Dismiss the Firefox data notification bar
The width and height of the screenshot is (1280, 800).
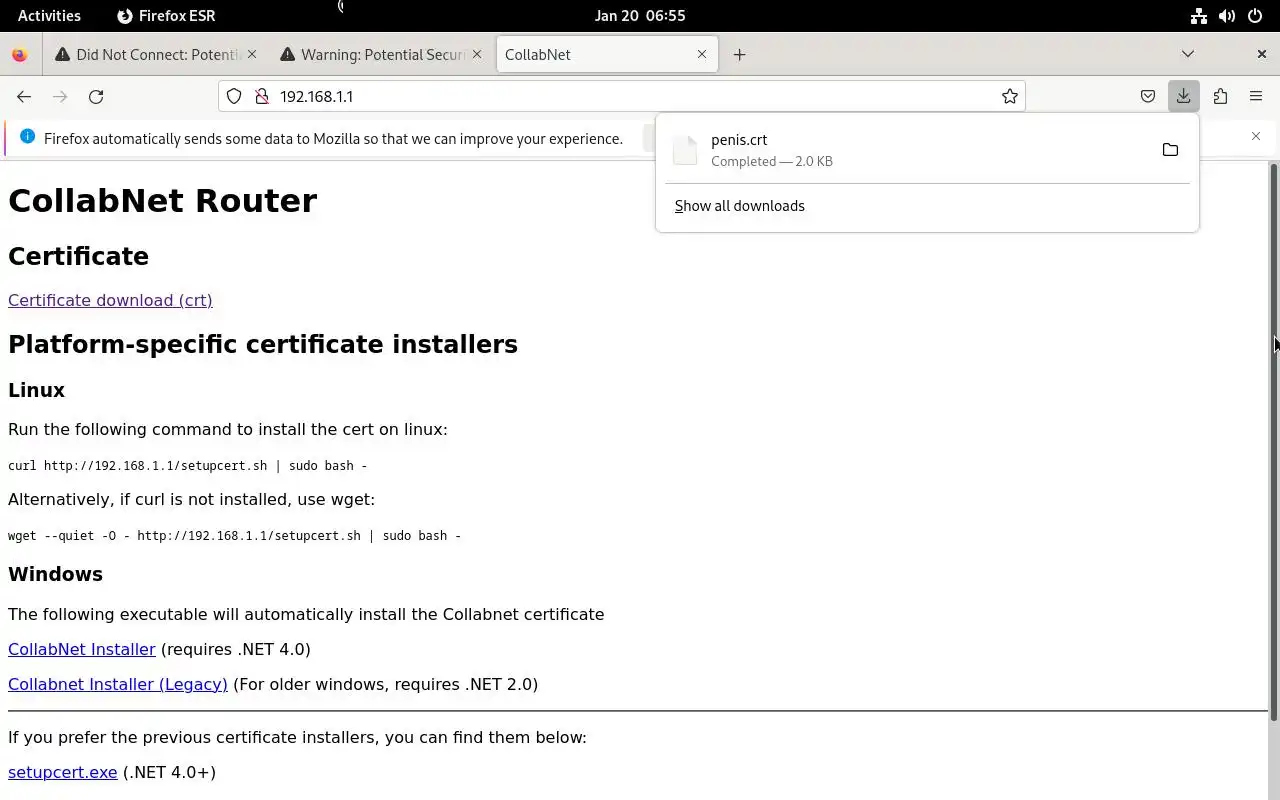click(1256, 136)
